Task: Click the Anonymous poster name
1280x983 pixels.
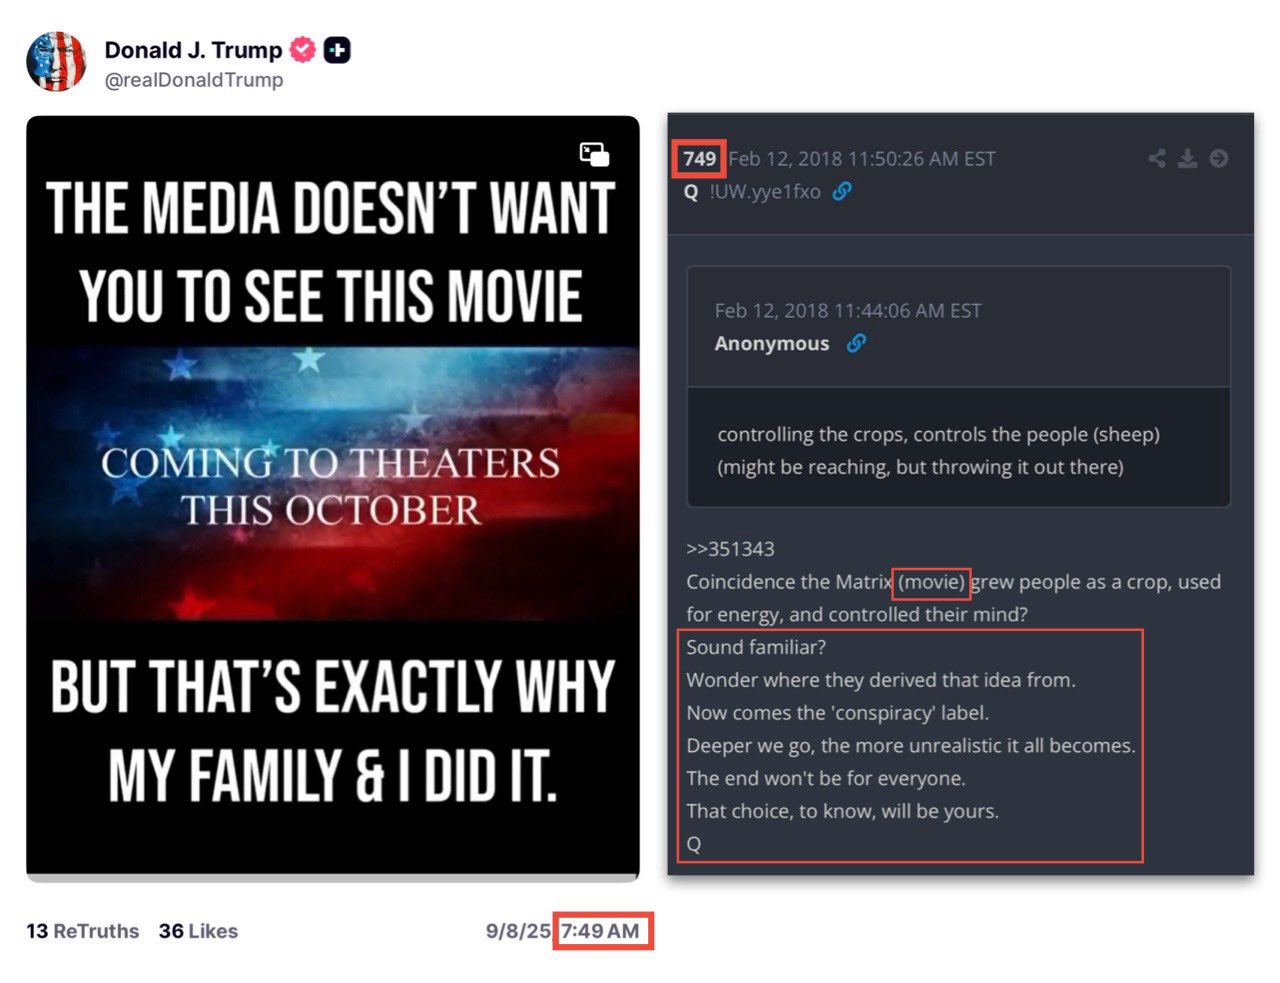Action: 772,343
